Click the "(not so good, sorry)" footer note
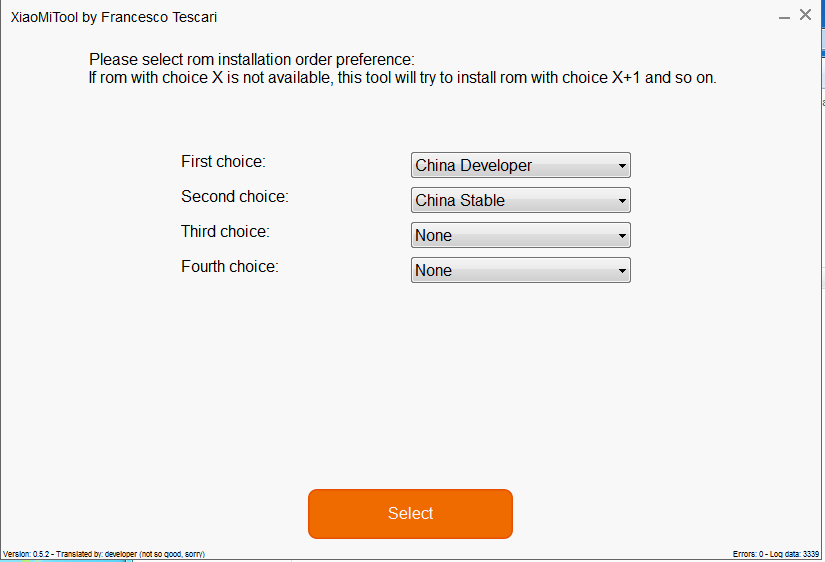The width and height of the screenshot is (825, 562). coord(172,554)
